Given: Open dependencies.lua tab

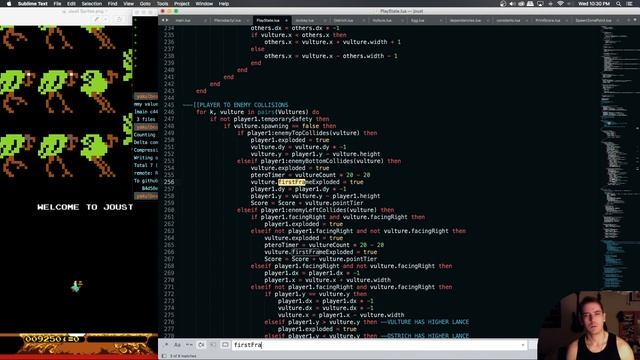Looking at the screenshot, I should pyautogui.click(x=465, y=20).
